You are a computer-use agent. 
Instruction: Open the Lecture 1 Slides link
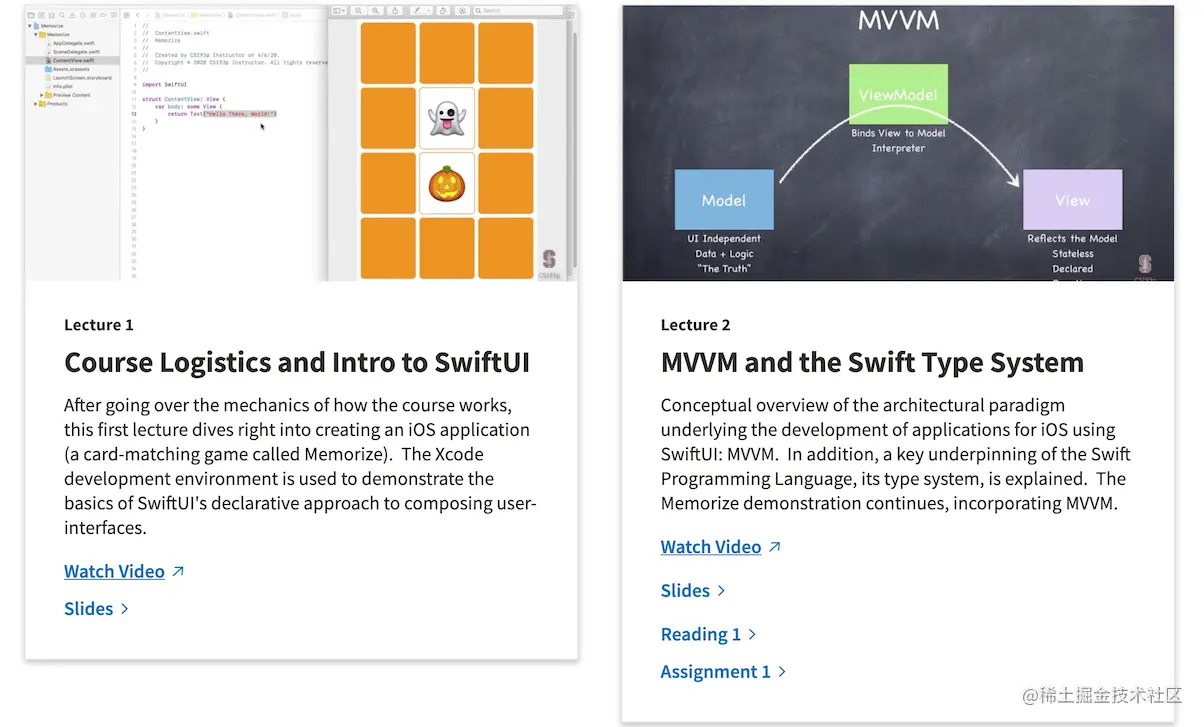[x=88, y=608]
